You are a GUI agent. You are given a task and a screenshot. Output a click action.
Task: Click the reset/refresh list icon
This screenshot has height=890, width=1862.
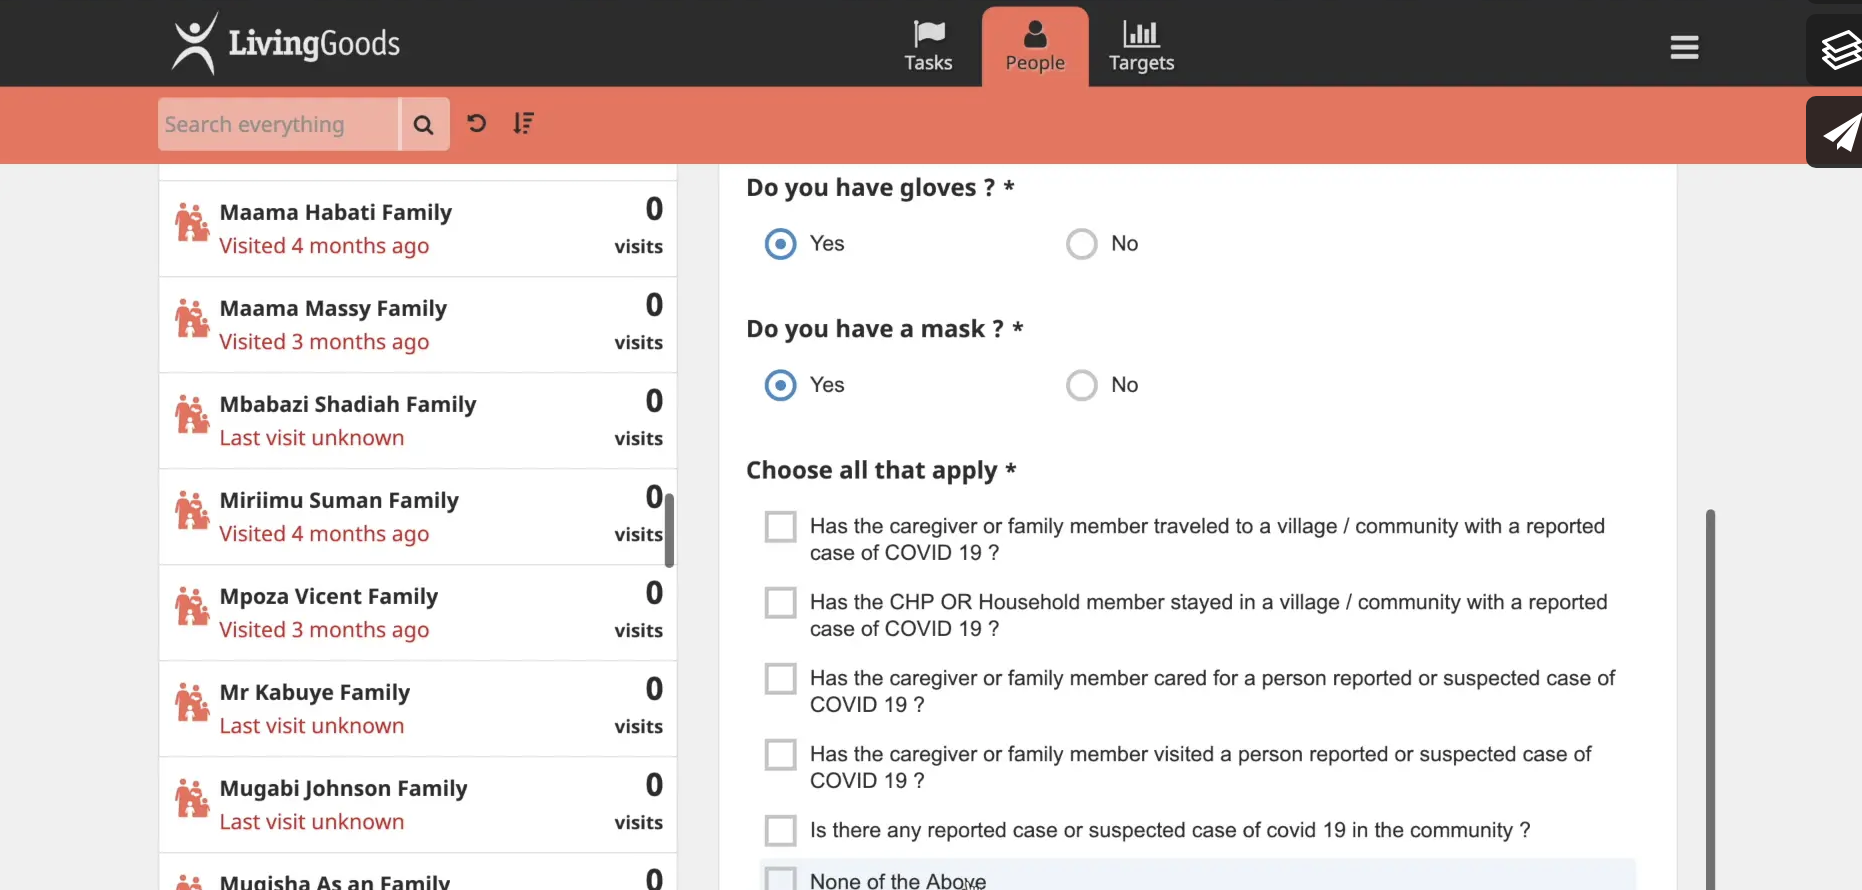(x=477, y=123)
